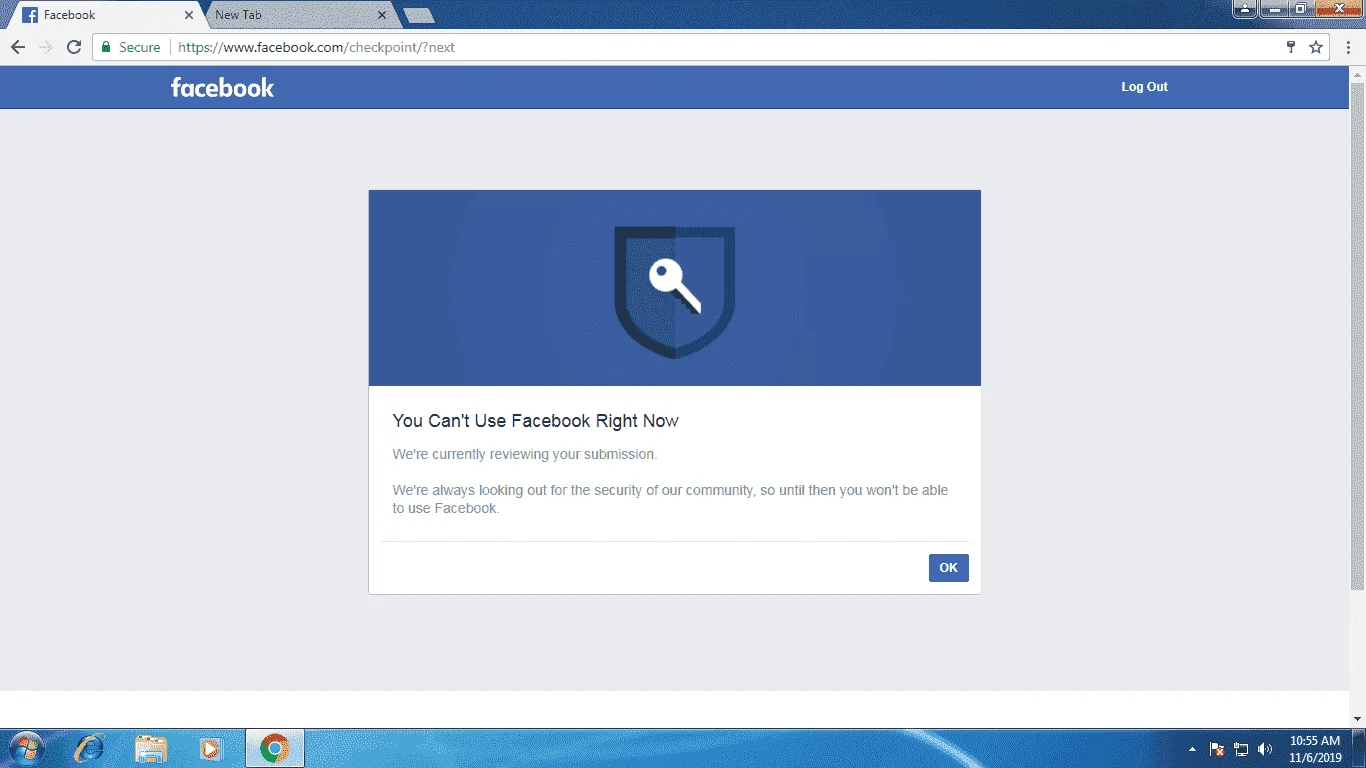Screen dimensions: 1366x768
Task: Open Windows Media Player from taskbar
Action: point(211,748)
